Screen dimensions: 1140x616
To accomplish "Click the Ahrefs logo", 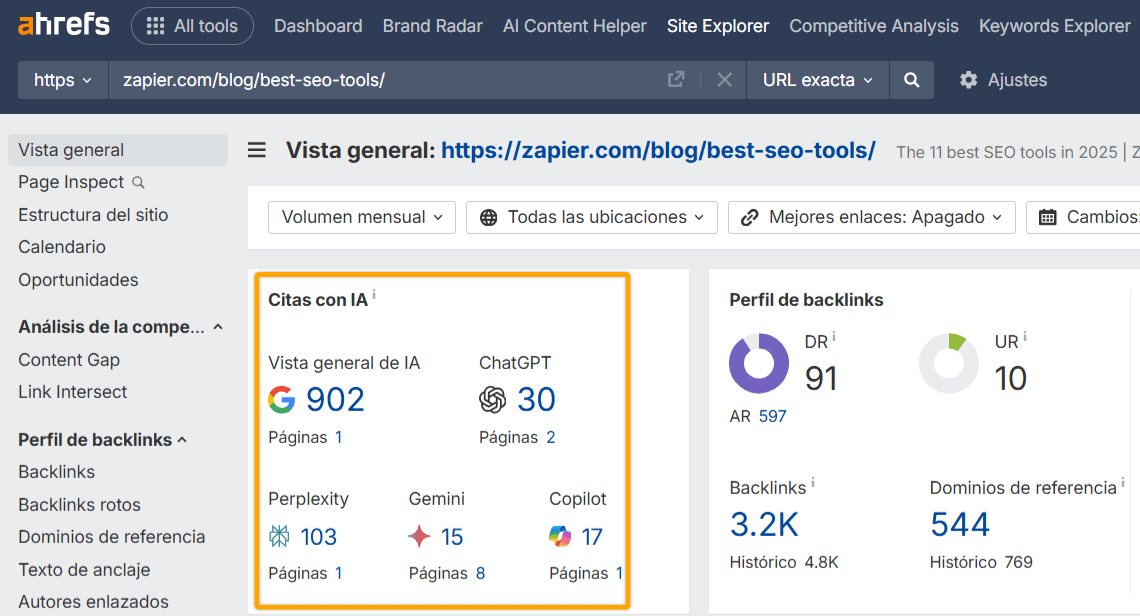I will [62, 25].
